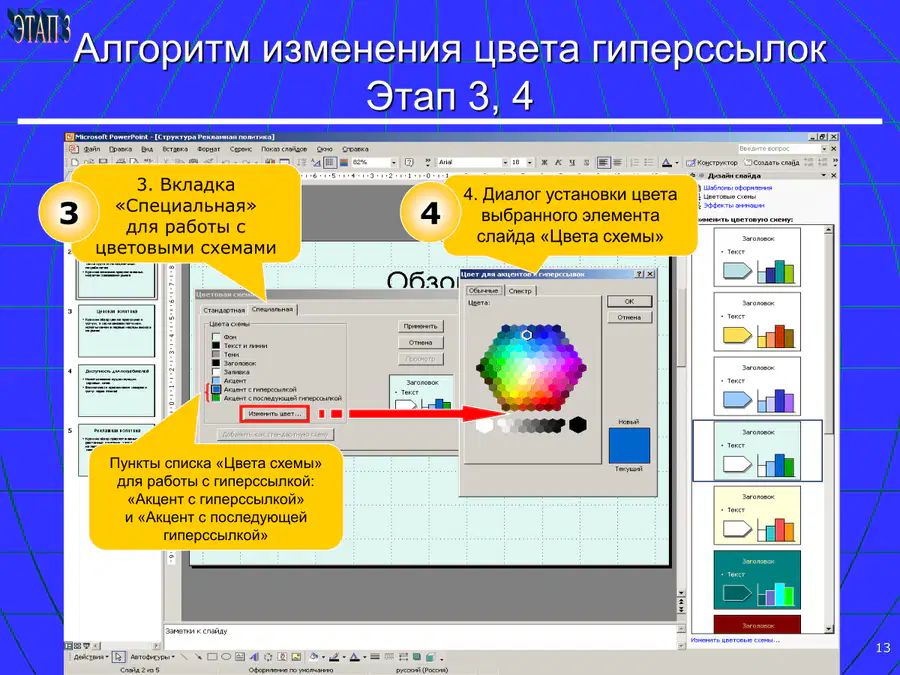The height and width of the screenshot is (675, 900).
Task: Switch to slide sorter view icon
Action: tap(77, 646)
